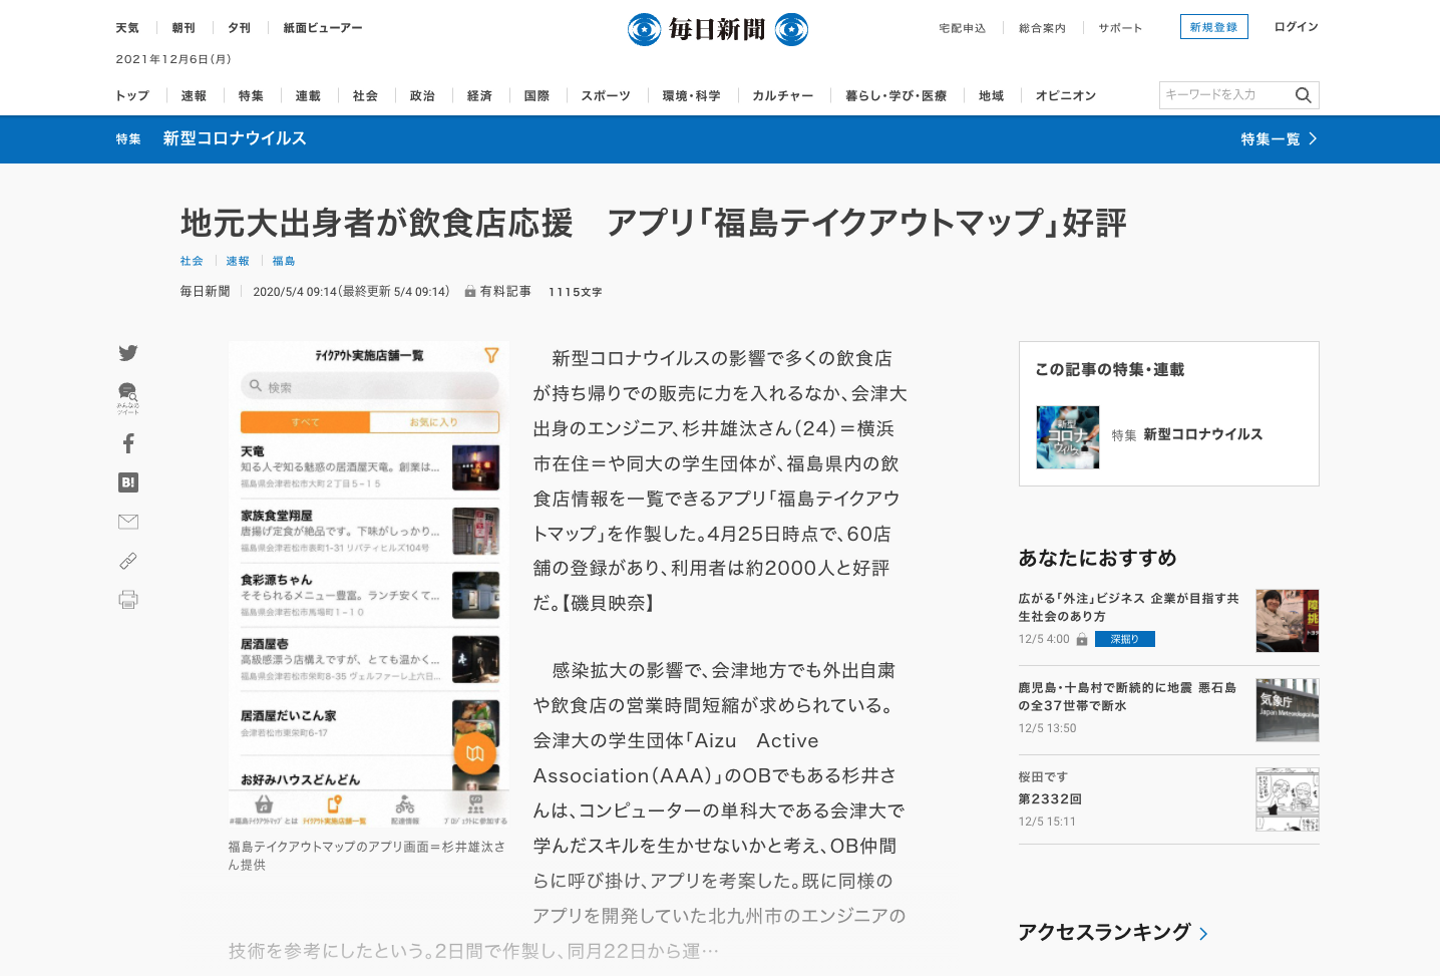Select the 環境・科学 navigation item
The width and height of the screenshot is (1440, 976).
(x=692, y=96)
